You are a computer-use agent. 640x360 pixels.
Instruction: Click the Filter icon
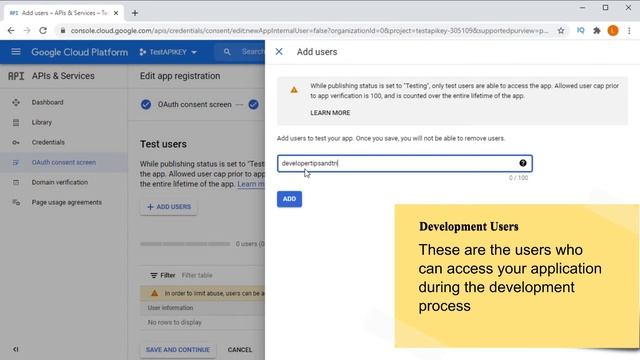tap(153, 276)
